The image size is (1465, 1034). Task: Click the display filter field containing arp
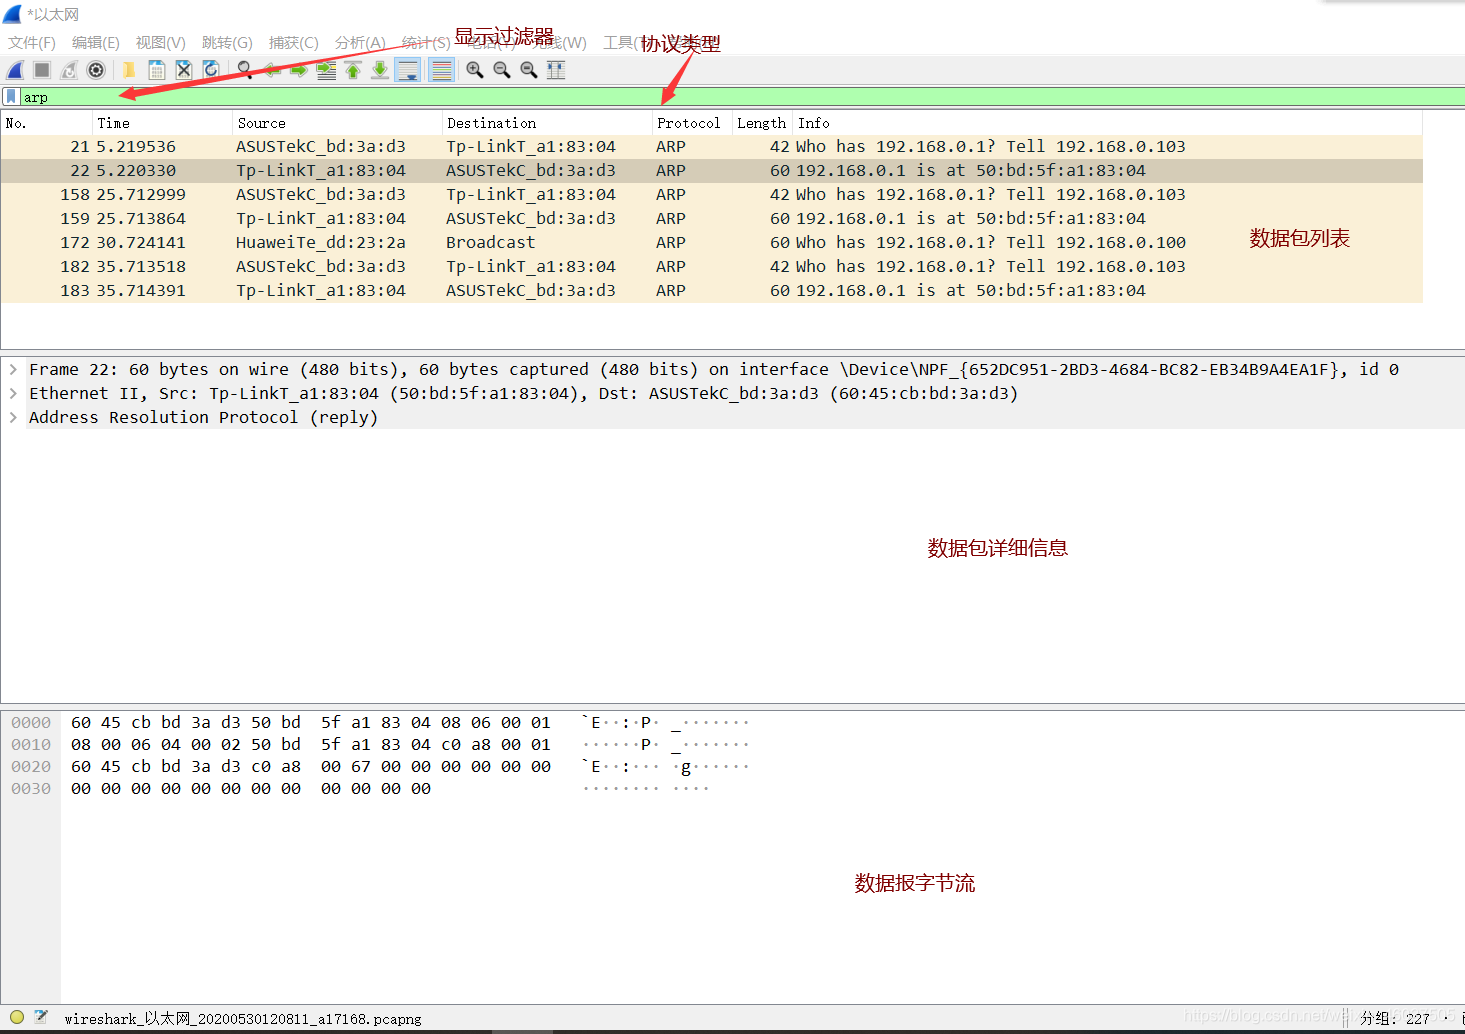coord(742,97)
